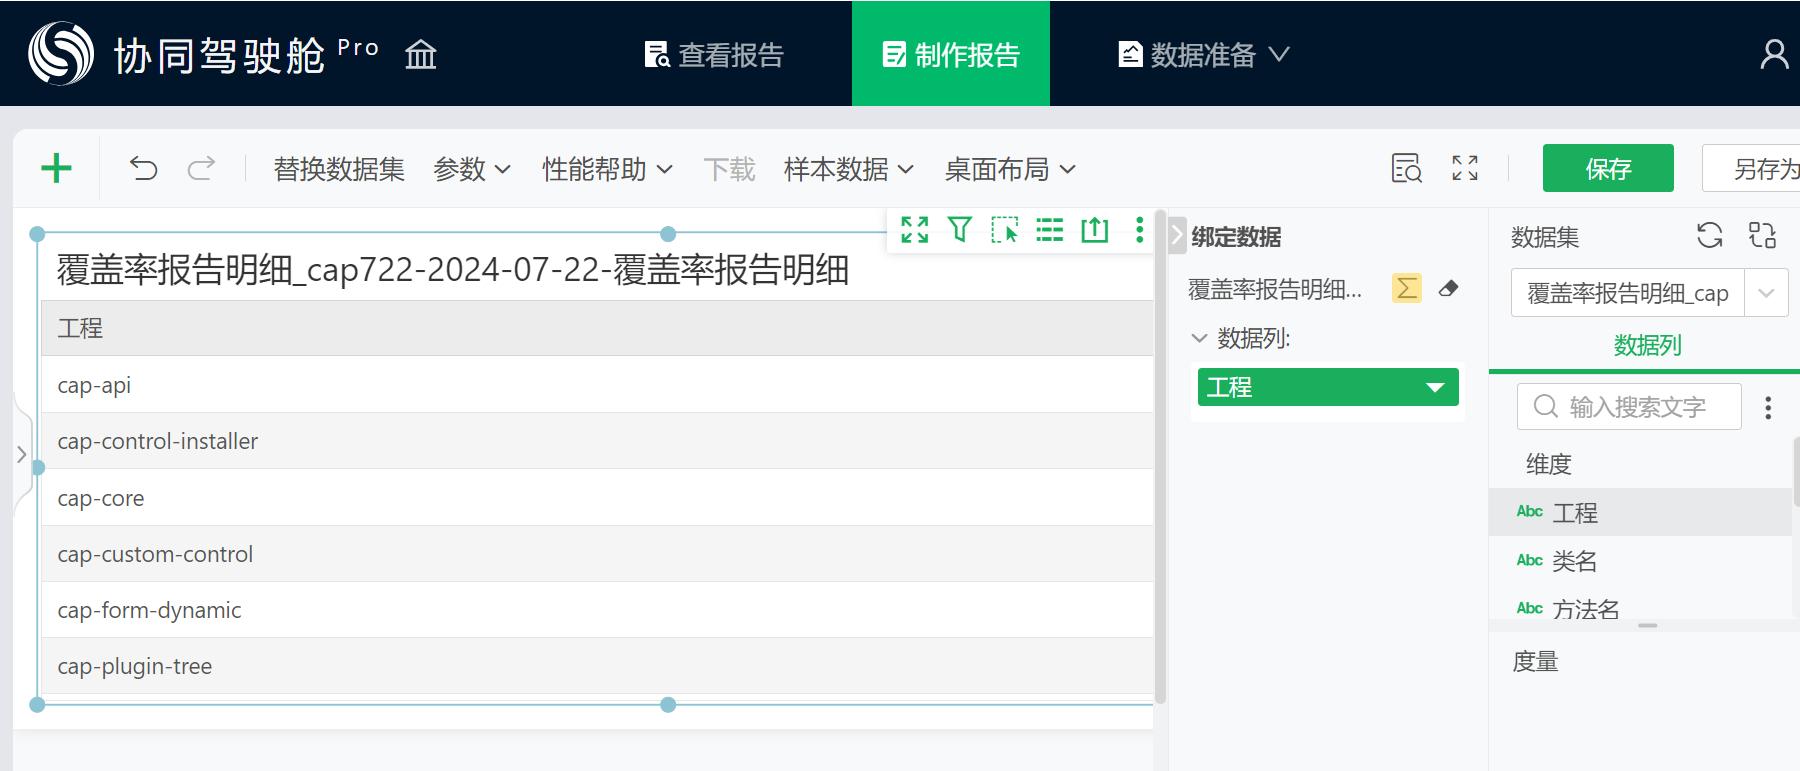Image resolution: width=1800 pixels, height=771 pixels.
Task: Click the green 保存 button
Action: pyautogui.click(x=1608, y=168)
